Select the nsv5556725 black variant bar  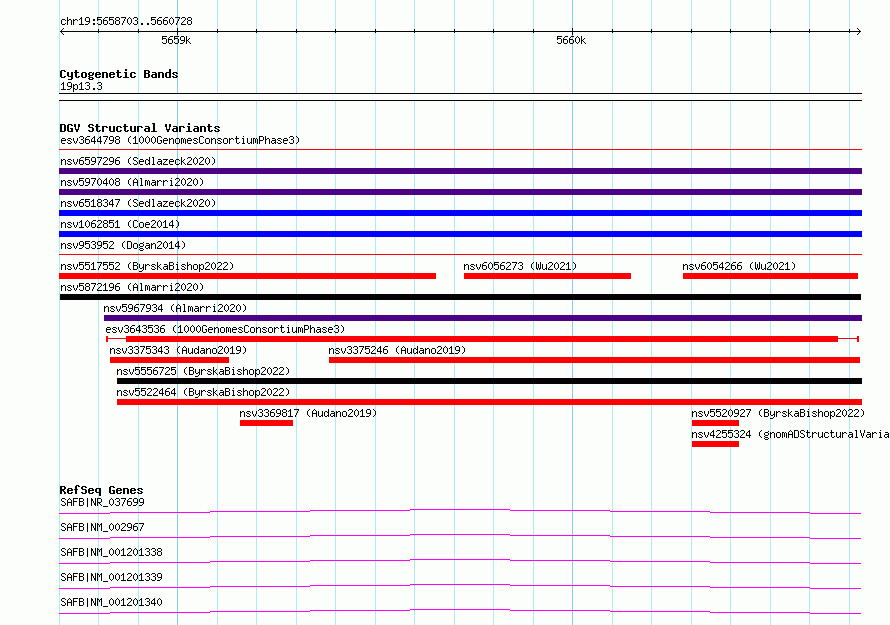(x=489, y=381)
